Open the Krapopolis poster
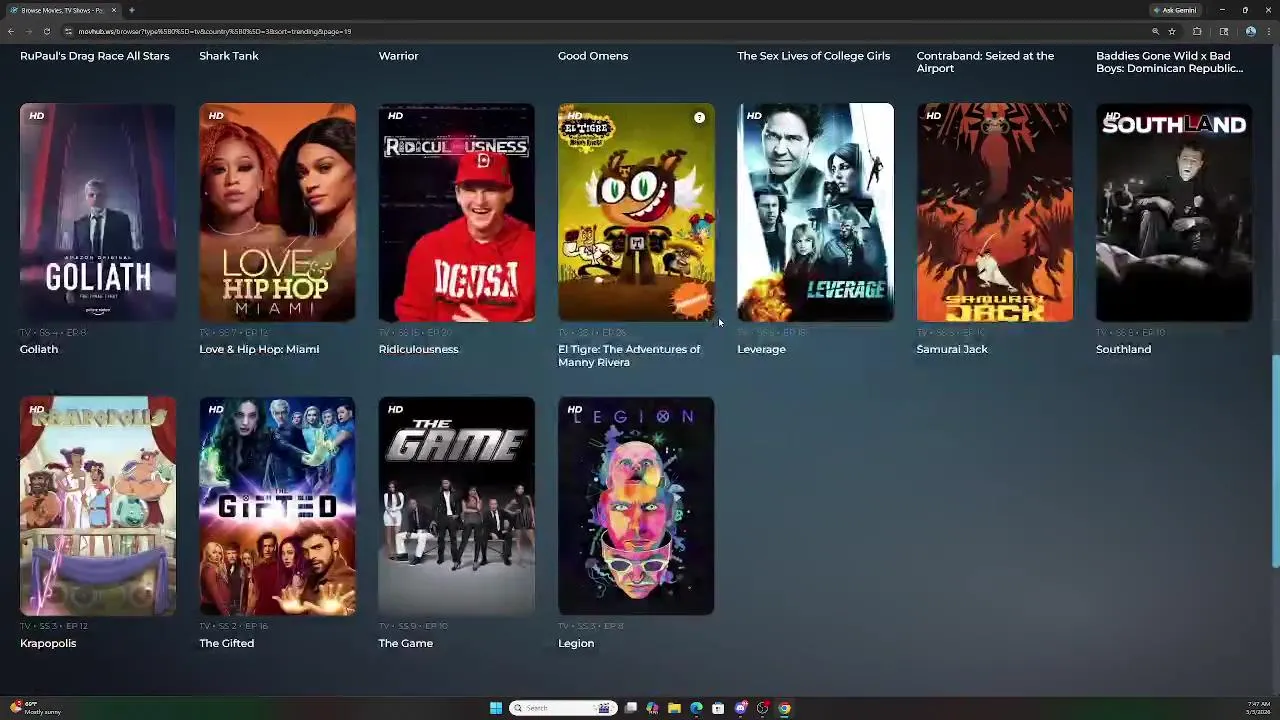This screenshot has height=720, width=1280. pyautogui.click(x=98, y=506)
